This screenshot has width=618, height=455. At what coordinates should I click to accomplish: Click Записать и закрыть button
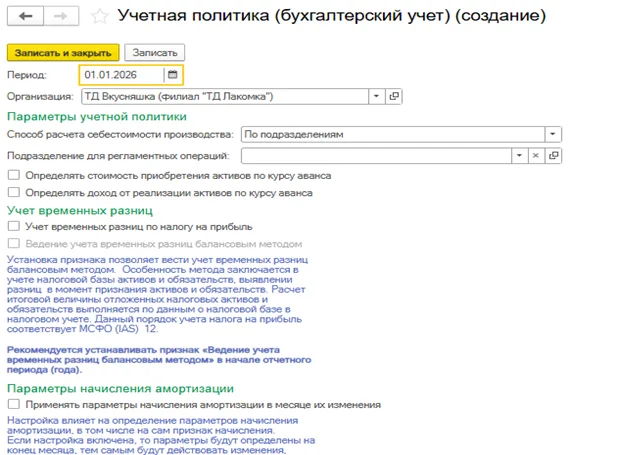pyautogui.click(x=63, y=53)
